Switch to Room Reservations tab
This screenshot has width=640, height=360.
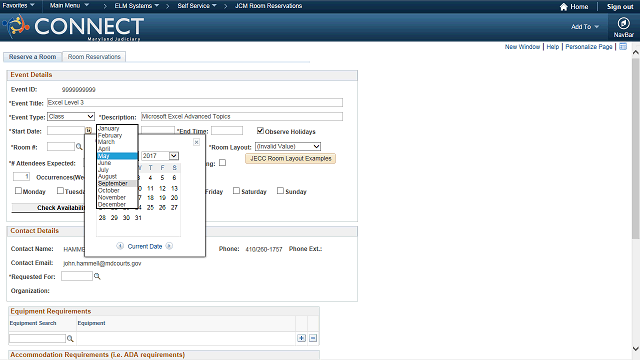click(x=94, y=57)
